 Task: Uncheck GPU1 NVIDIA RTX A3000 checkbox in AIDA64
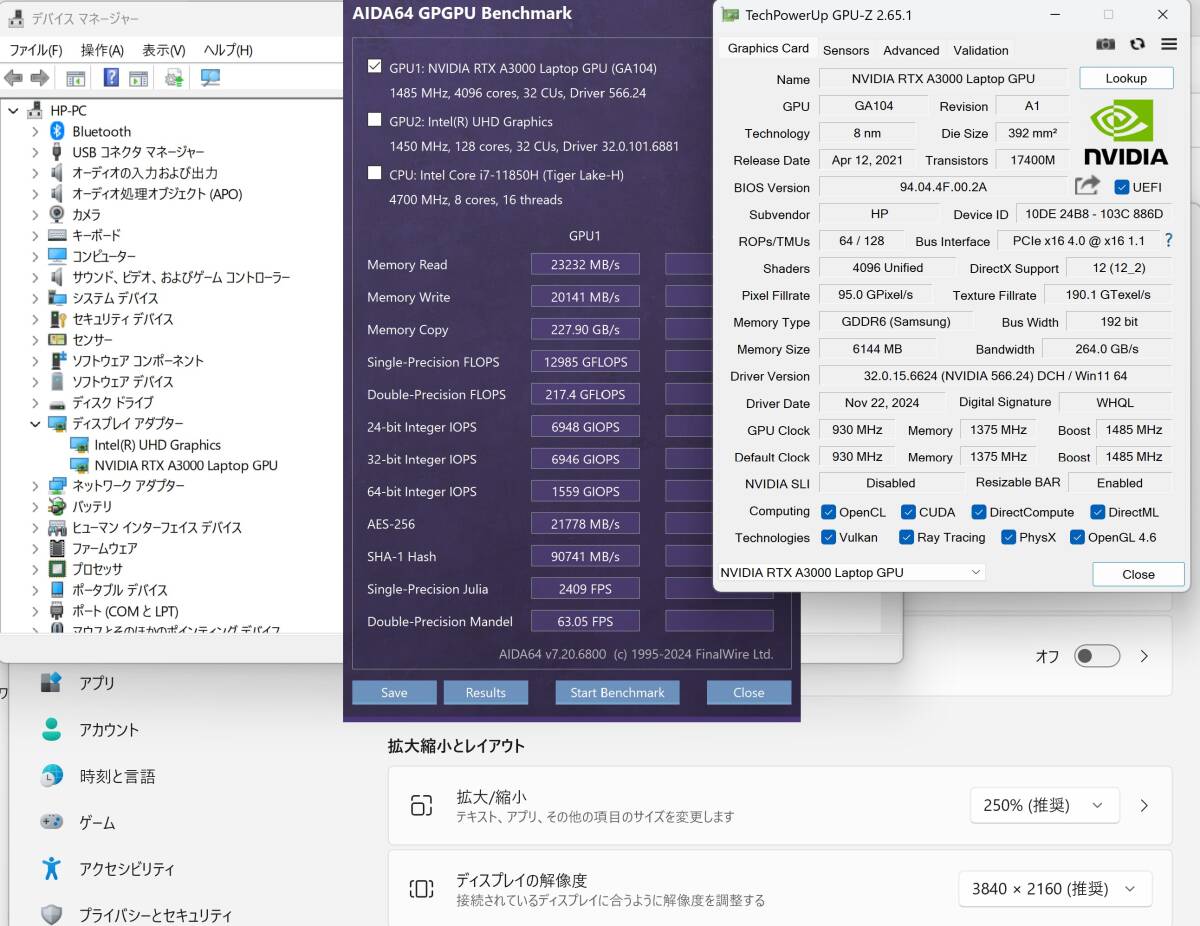pos(375,67)
